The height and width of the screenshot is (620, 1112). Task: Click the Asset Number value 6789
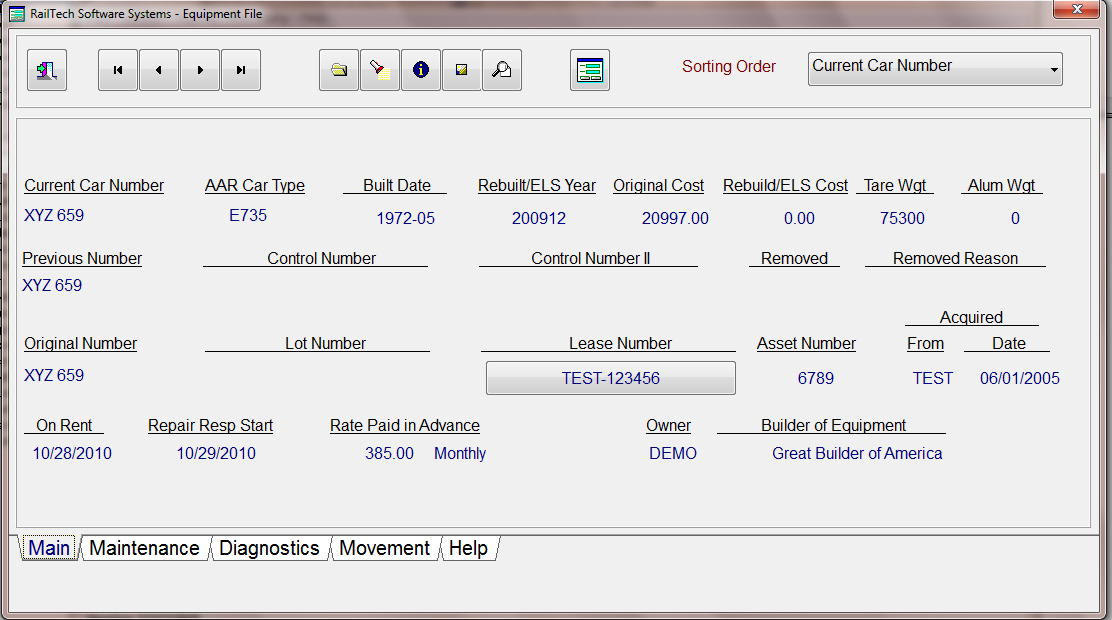point(816,379)
